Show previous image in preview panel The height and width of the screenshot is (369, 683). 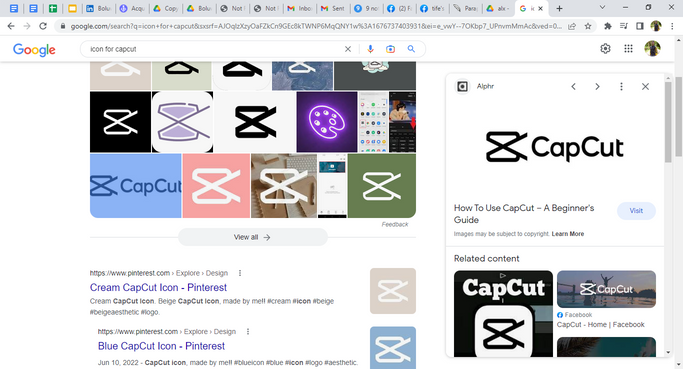click(573, 87)
